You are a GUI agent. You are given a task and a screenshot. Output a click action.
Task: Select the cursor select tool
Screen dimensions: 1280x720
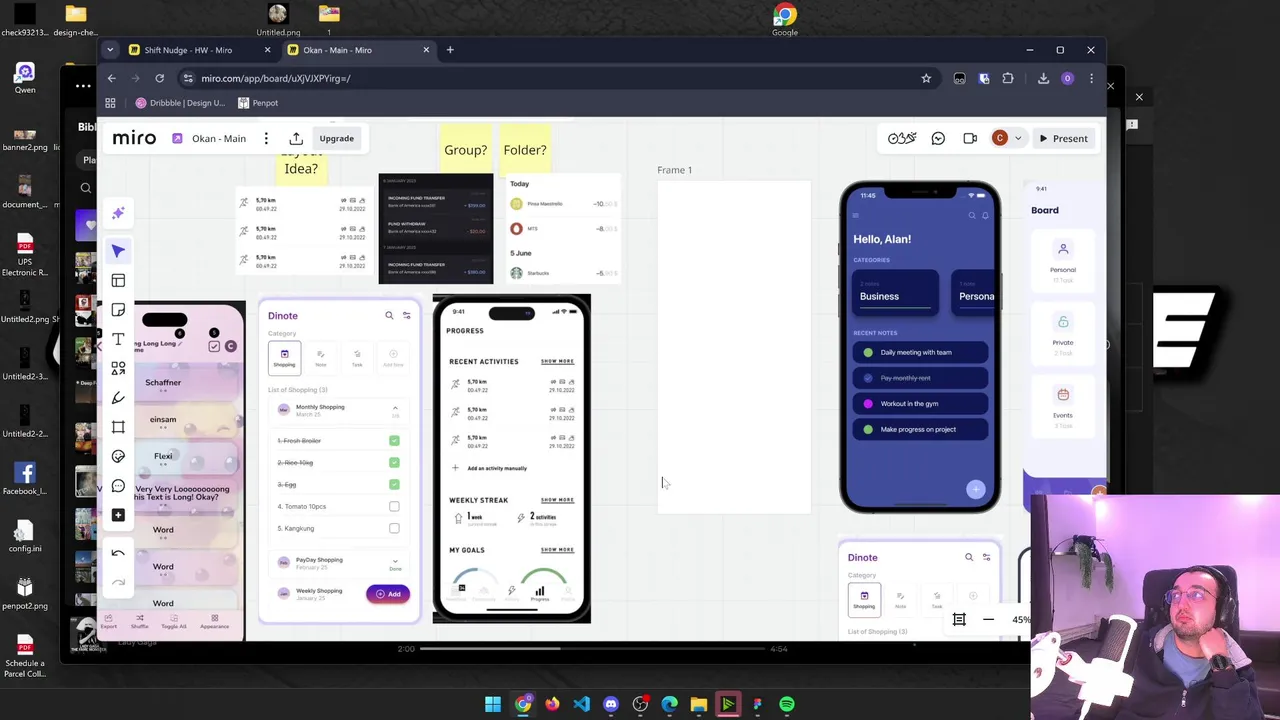[118, 251]
